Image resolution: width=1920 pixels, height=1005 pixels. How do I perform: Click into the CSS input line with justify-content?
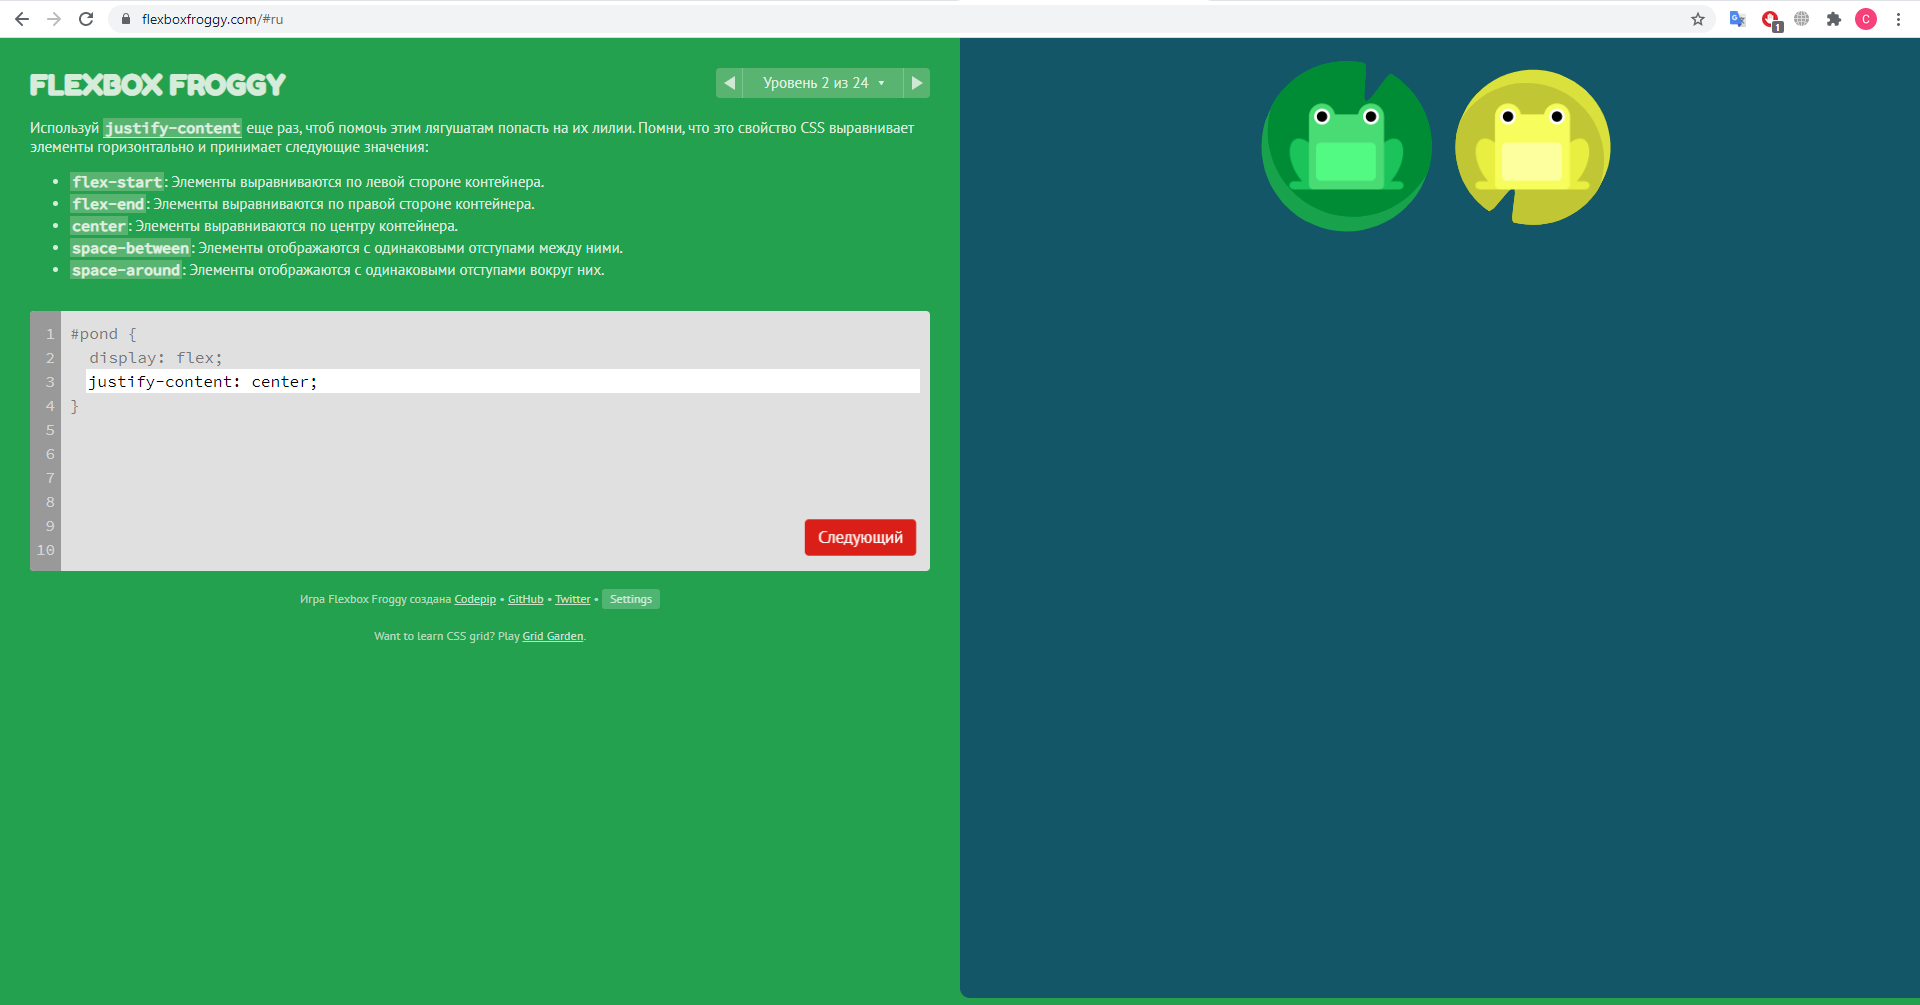502,381
